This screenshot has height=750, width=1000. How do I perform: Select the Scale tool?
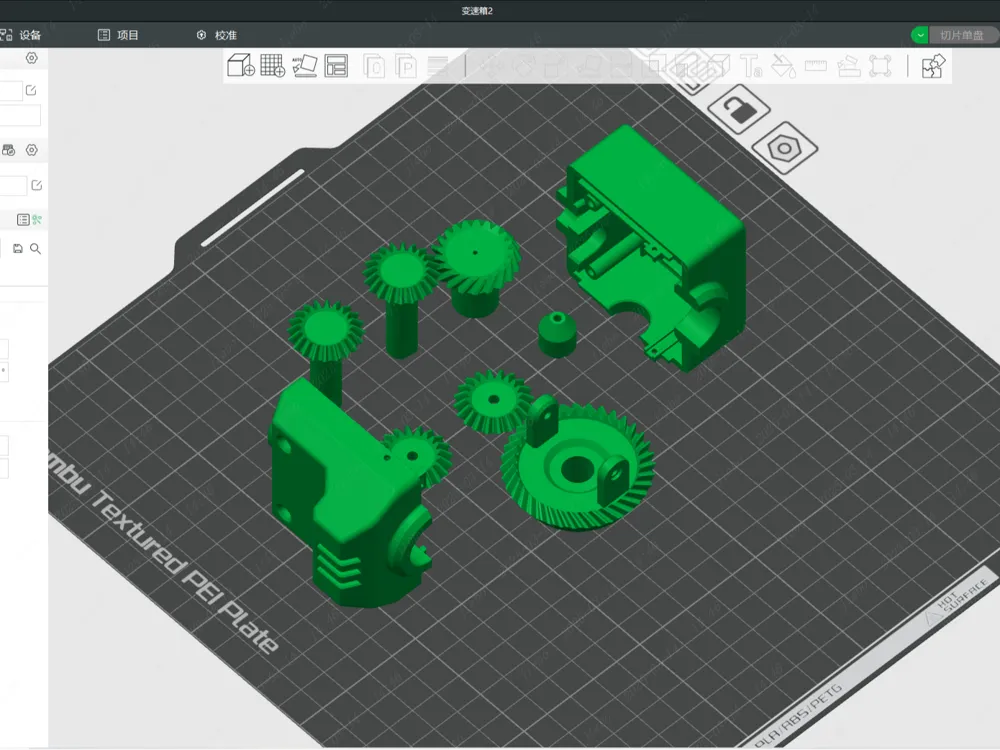[x=556, y=66]
